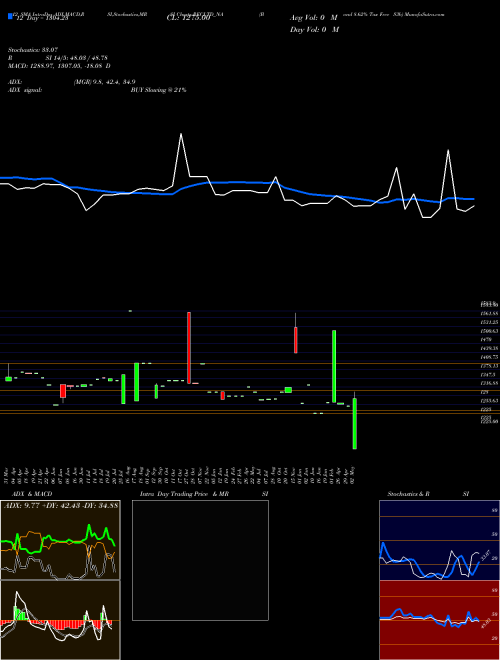
Task: Select the 'CL: 1275.00' closing price value
Action: click(191, 19)
